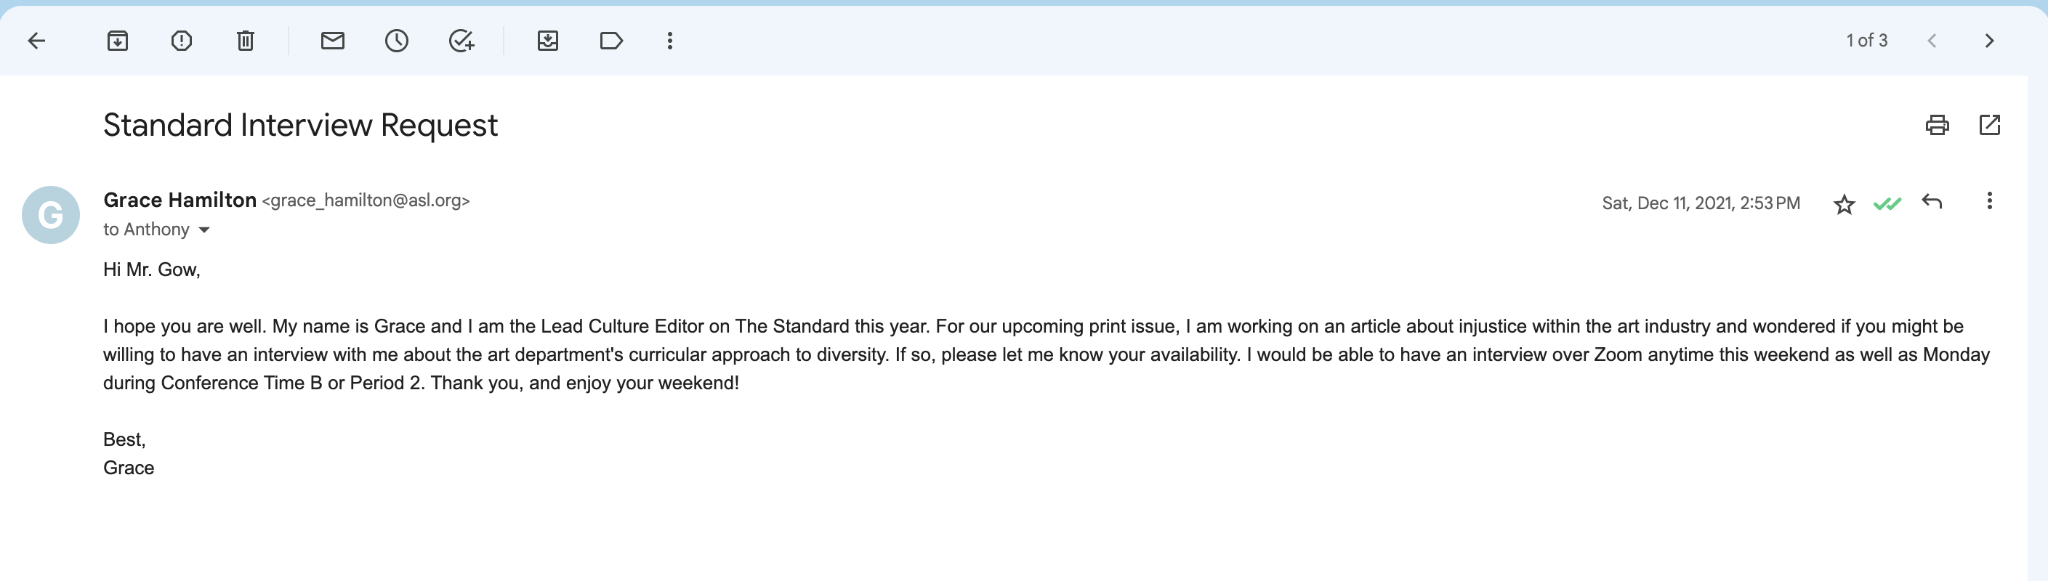Screen dimensions: 2048x581
Task: Click the green double-check tracking icon
Action: point(1887,204)
